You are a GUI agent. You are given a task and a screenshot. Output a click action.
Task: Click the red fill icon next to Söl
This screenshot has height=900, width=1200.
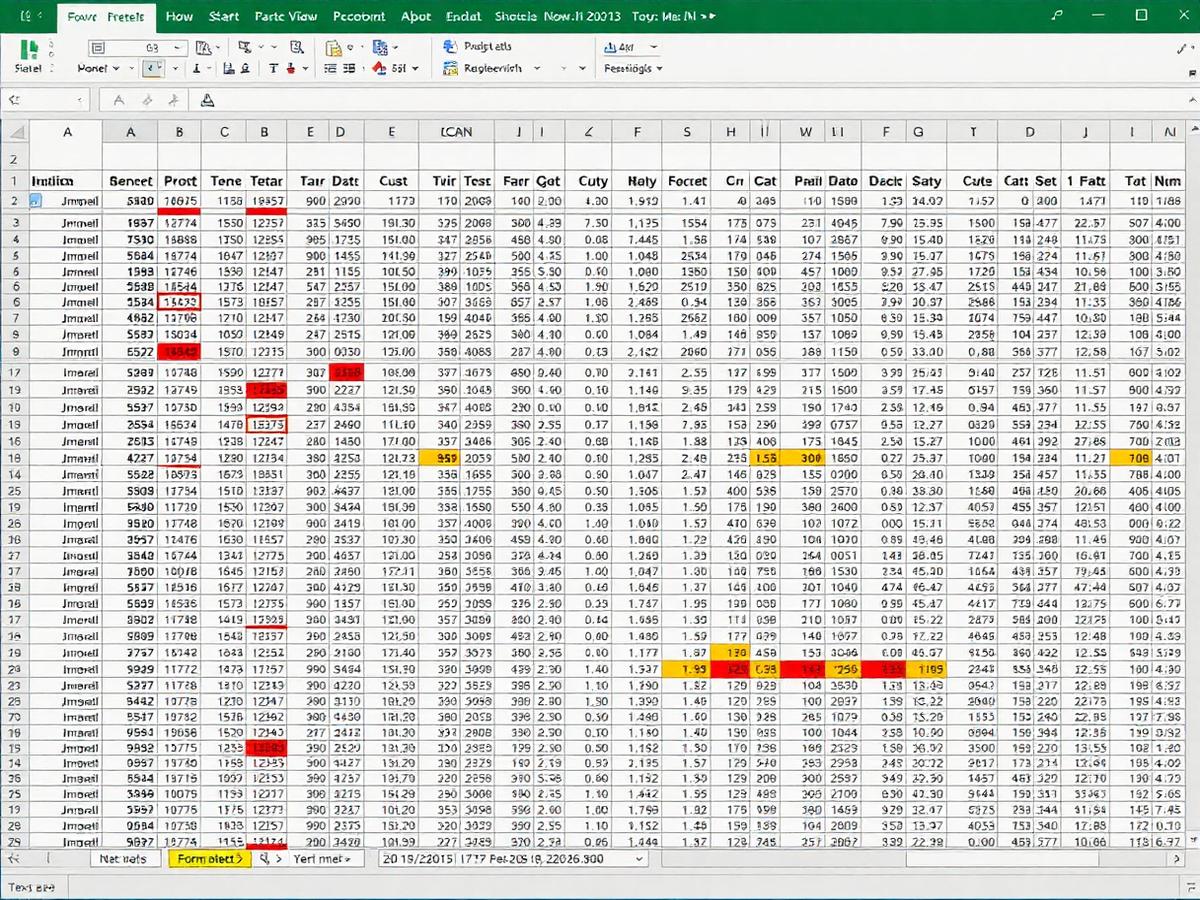point(380,68)
